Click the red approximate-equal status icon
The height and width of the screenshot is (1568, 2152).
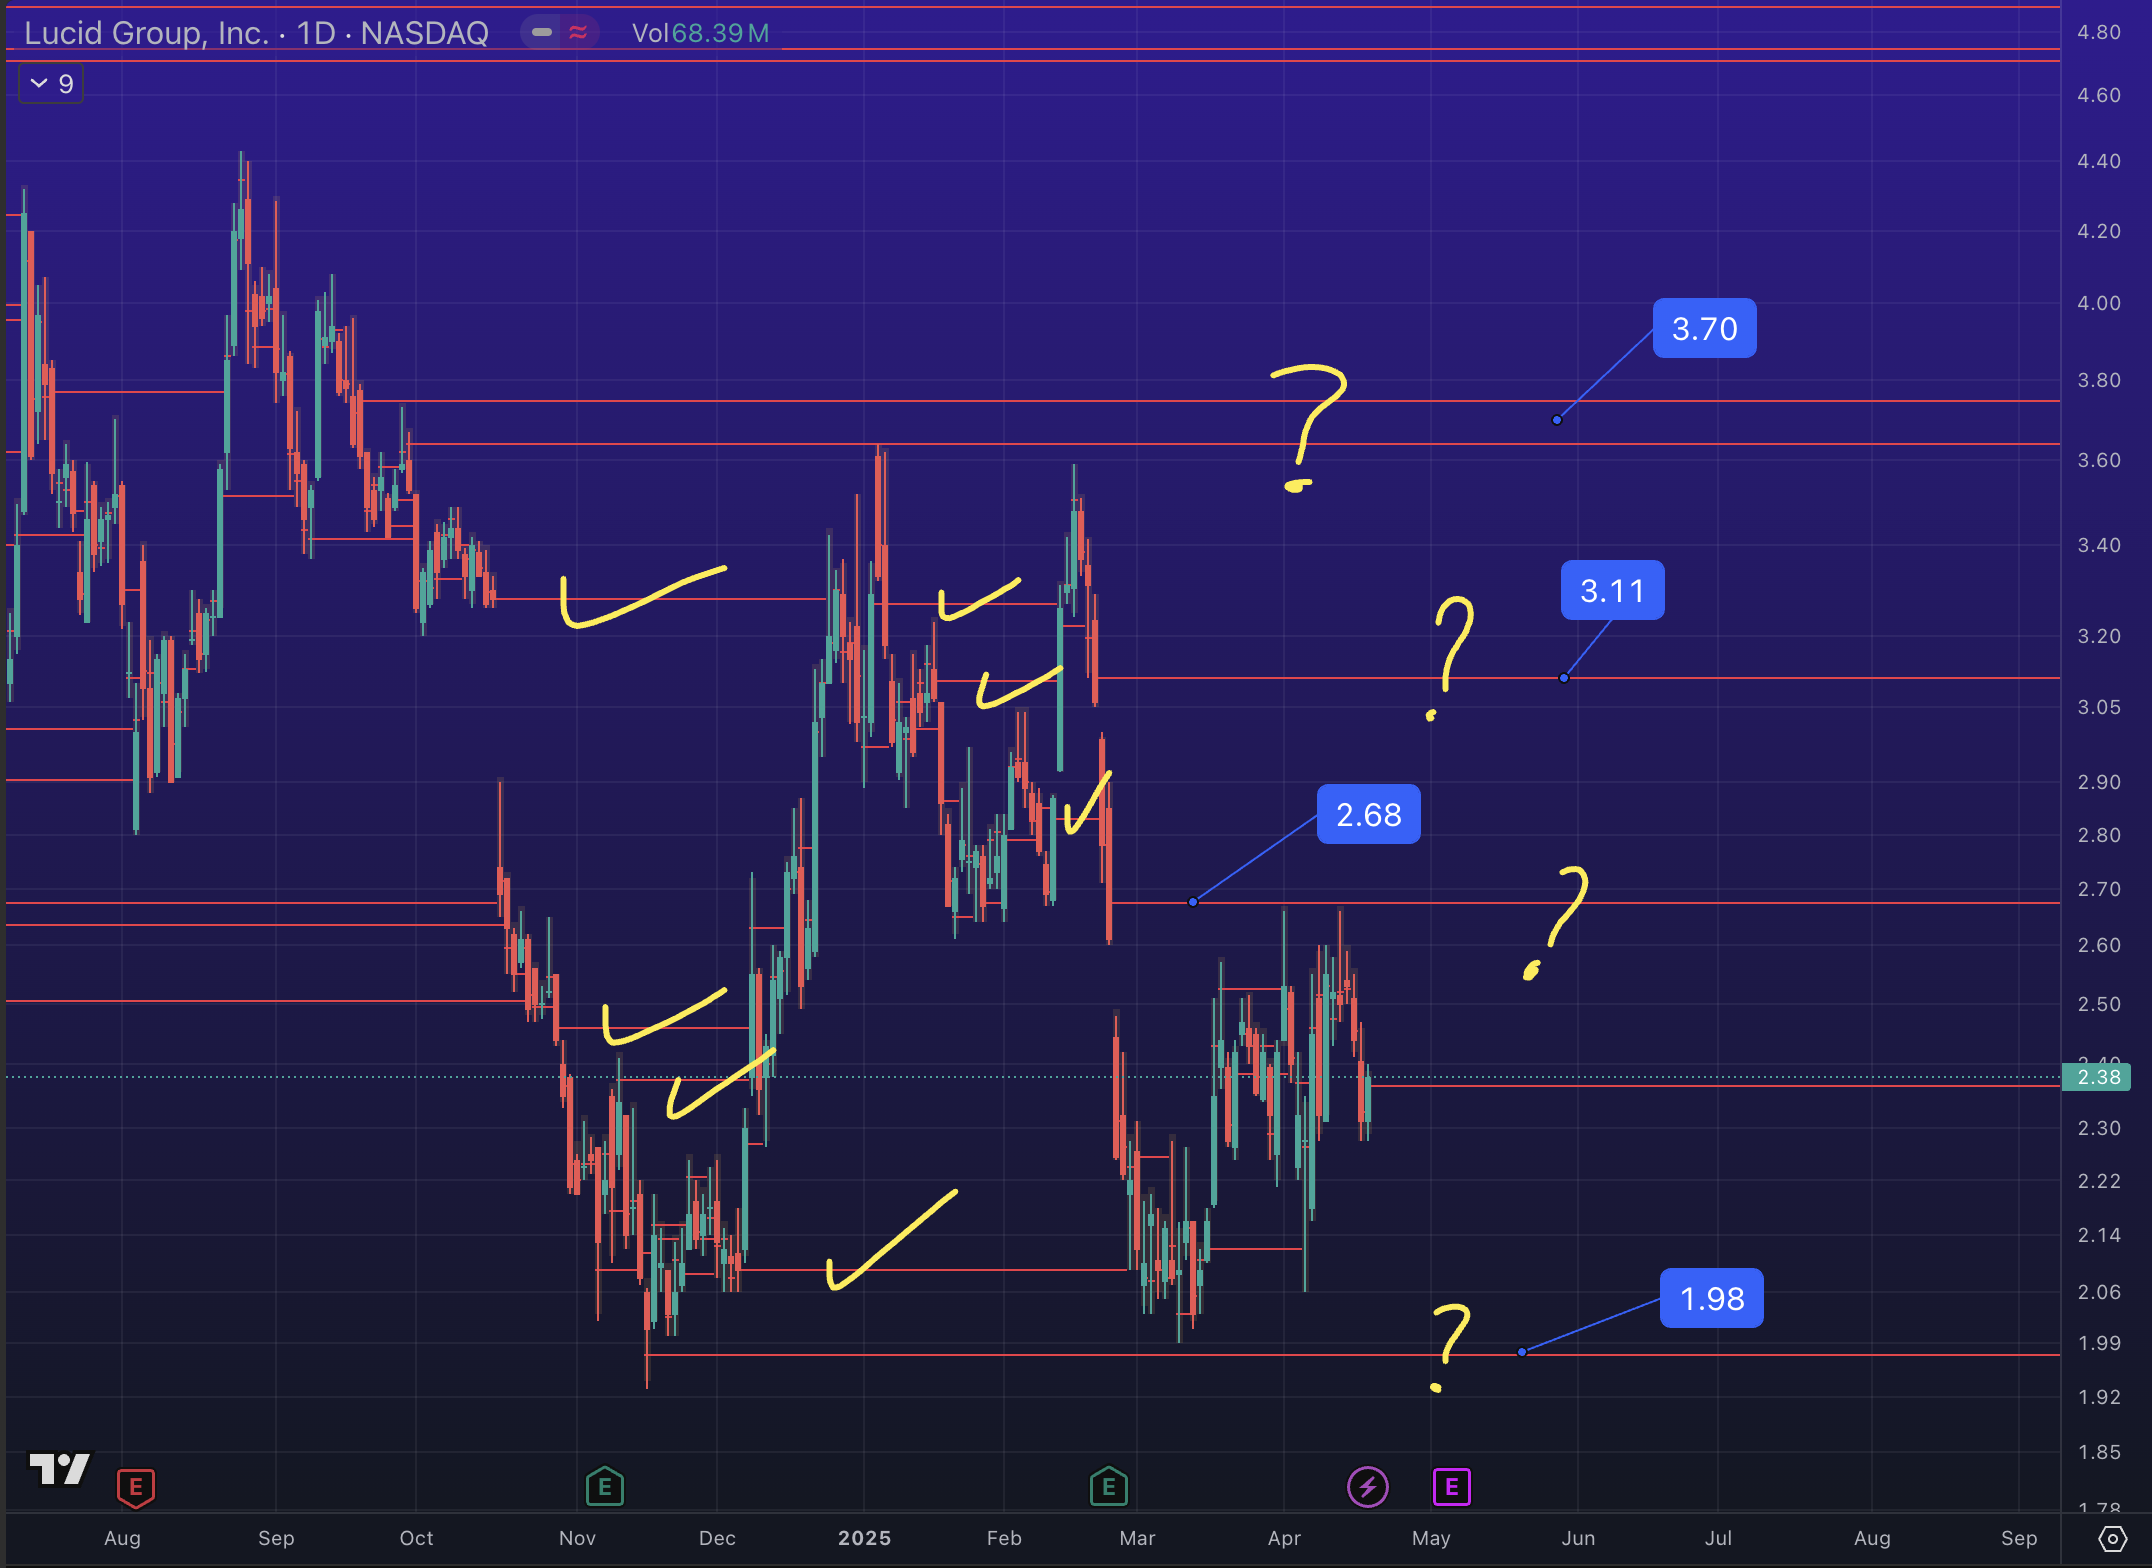pos(578,33)
